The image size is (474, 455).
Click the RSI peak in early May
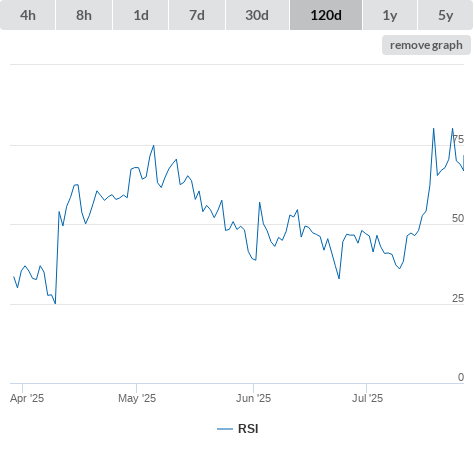tap(153, 146)
